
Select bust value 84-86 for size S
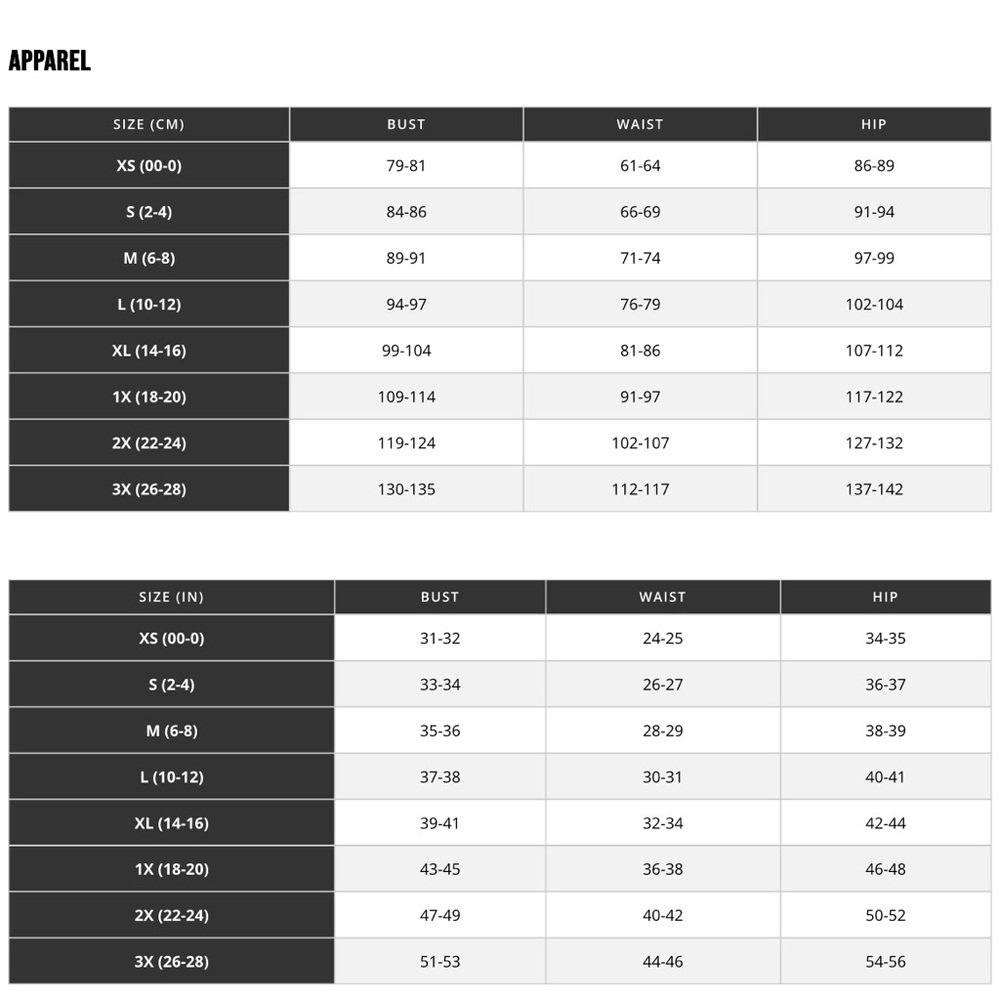(x=406, y=212)
